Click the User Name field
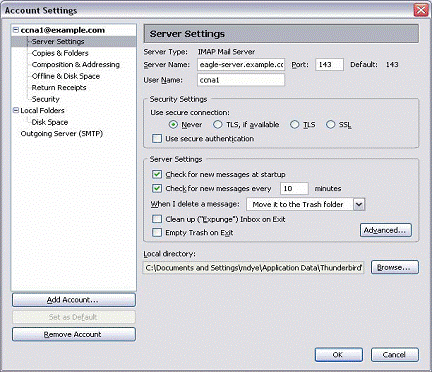This screenshot has height=372, width=432. pyautogui.click(x=241, y=80)
